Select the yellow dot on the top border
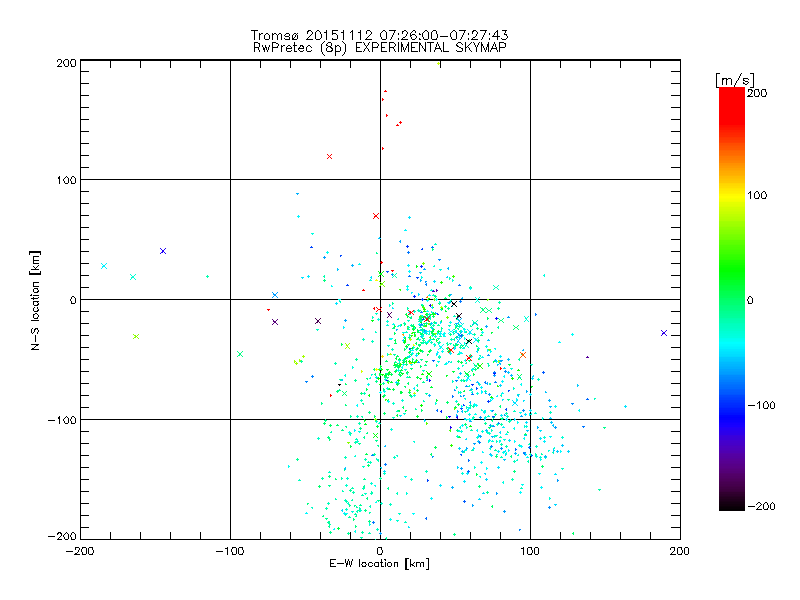Screen dimensions: 800x600 pos(439,64)
